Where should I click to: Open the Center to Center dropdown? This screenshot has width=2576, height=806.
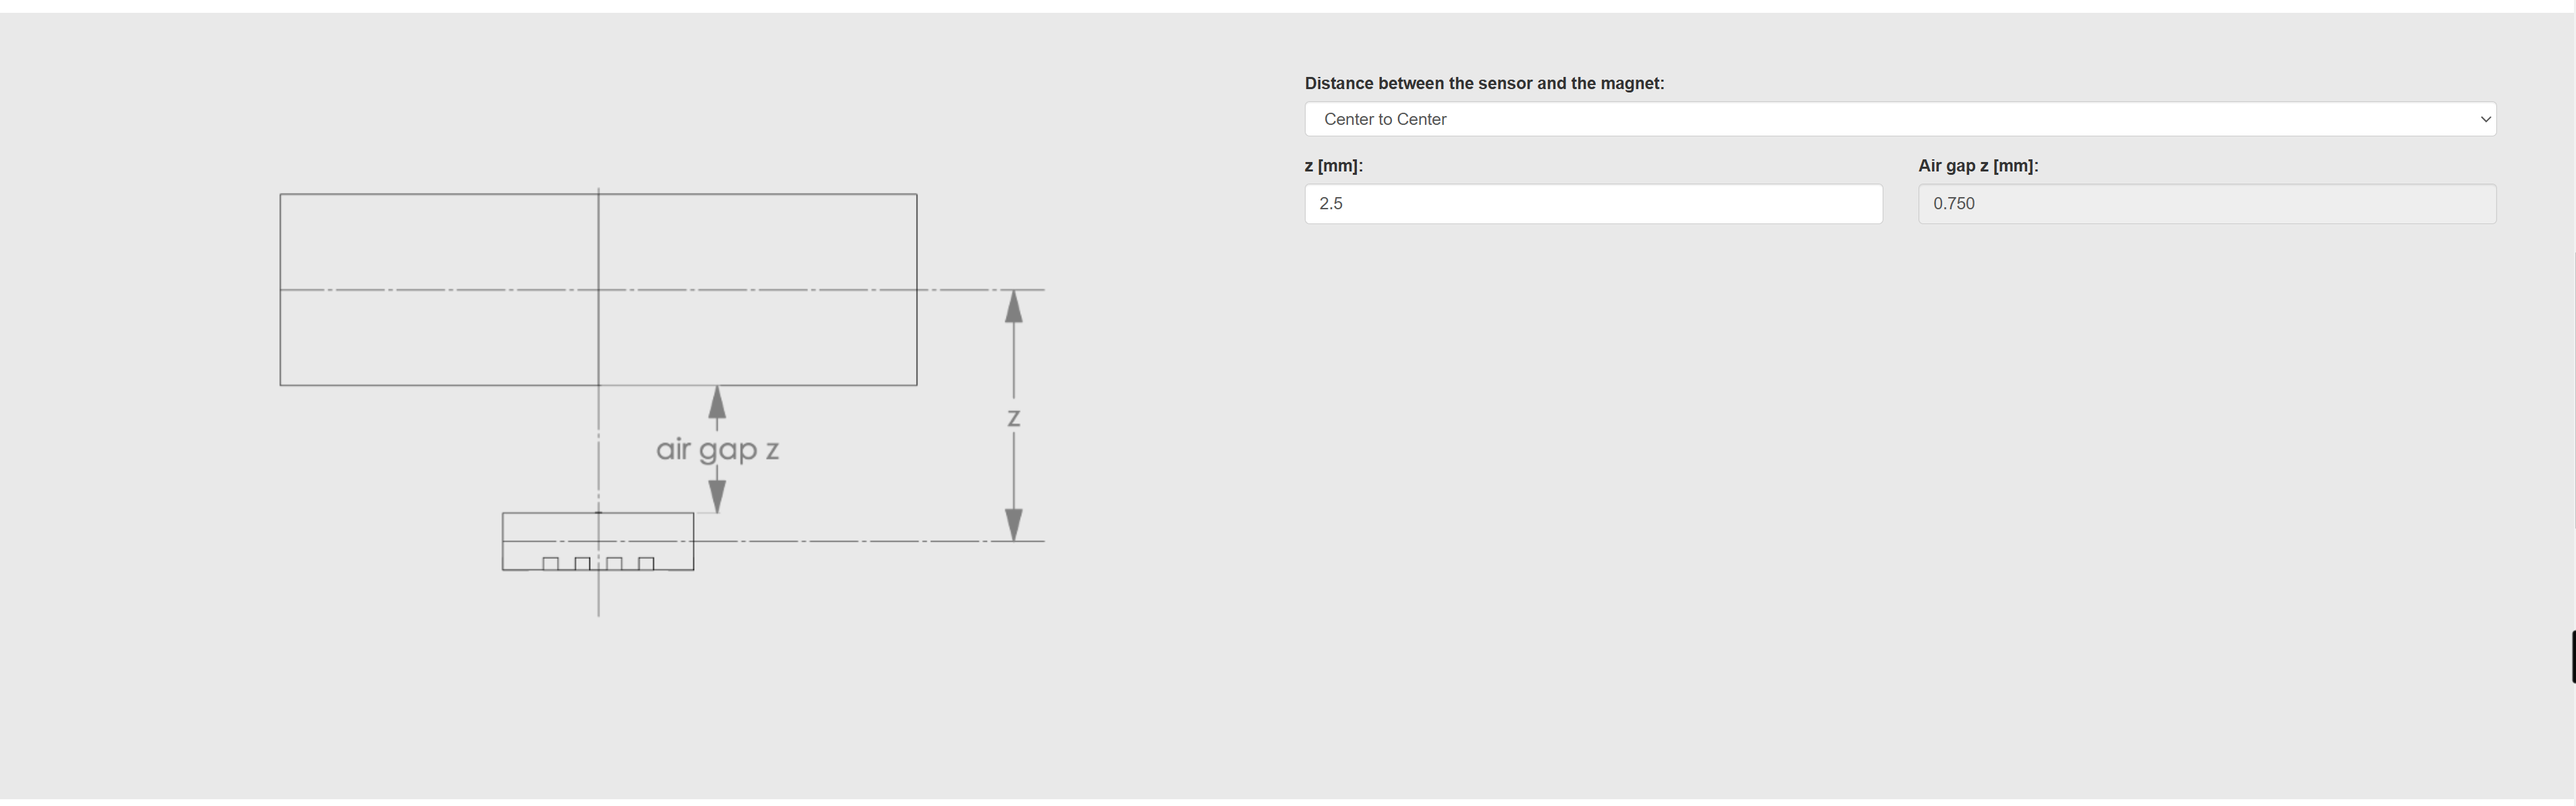pyautogui.click(x=1900, y=119)
